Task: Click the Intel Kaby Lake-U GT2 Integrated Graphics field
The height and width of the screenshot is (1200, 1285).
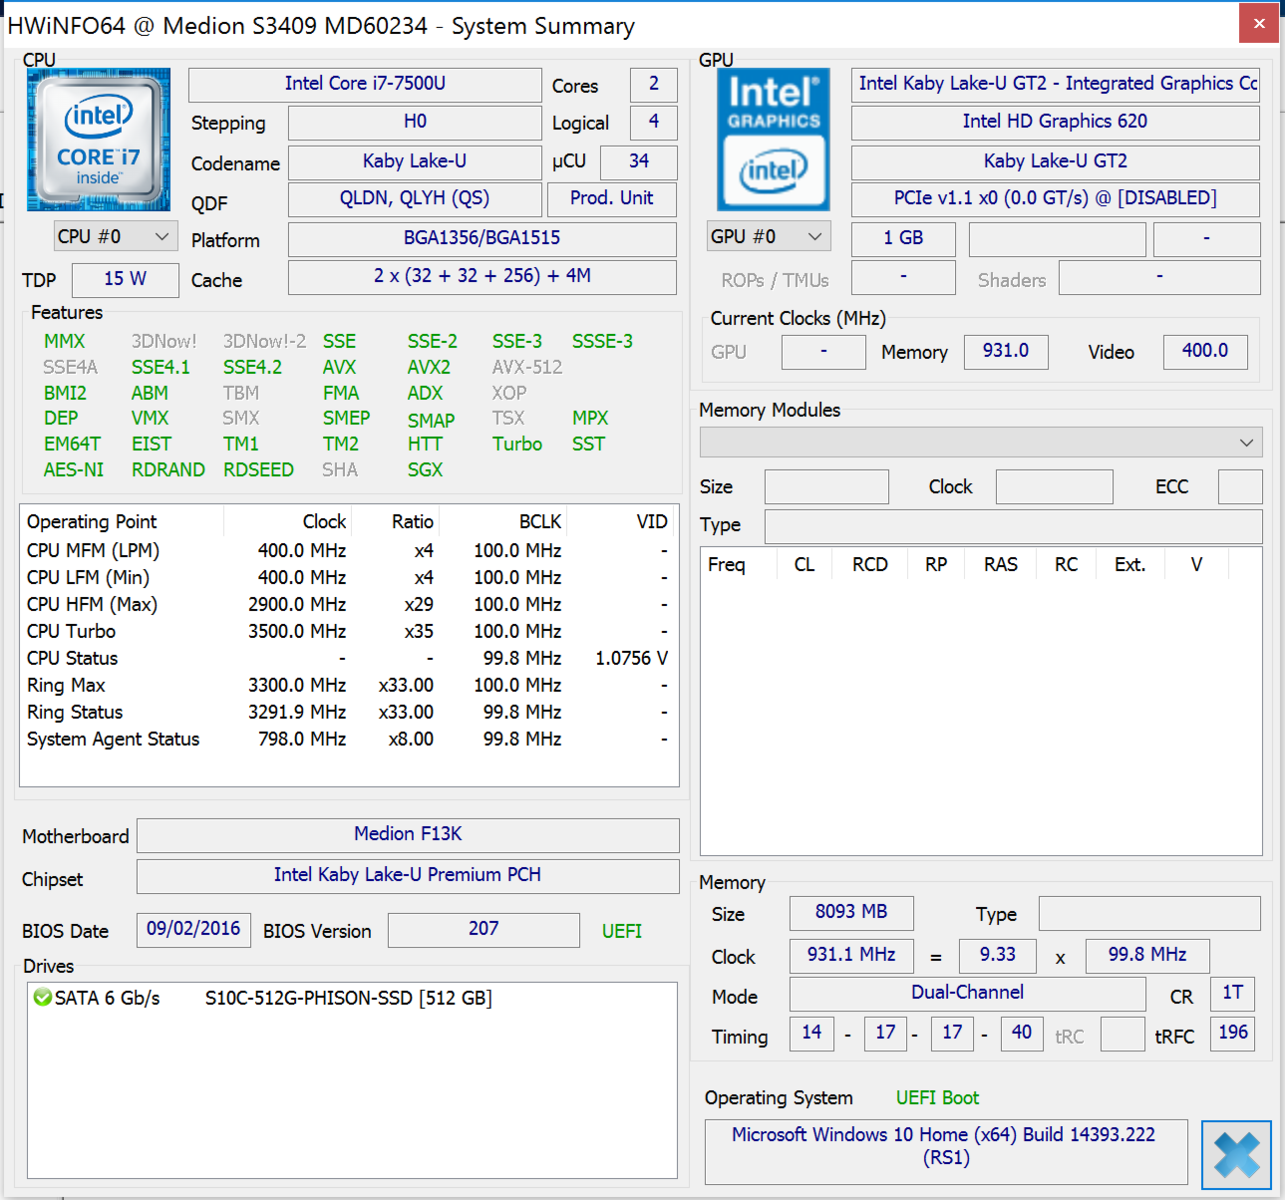Action: 1055,84
